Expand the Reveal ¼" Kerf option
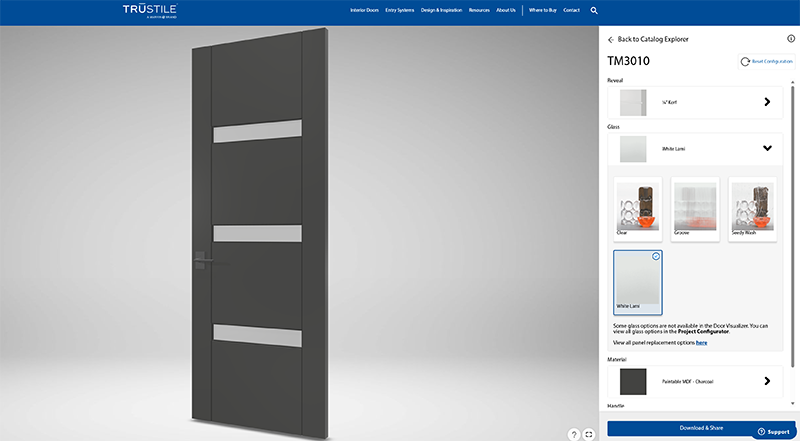The image size is (800, 441). point(767,102)
